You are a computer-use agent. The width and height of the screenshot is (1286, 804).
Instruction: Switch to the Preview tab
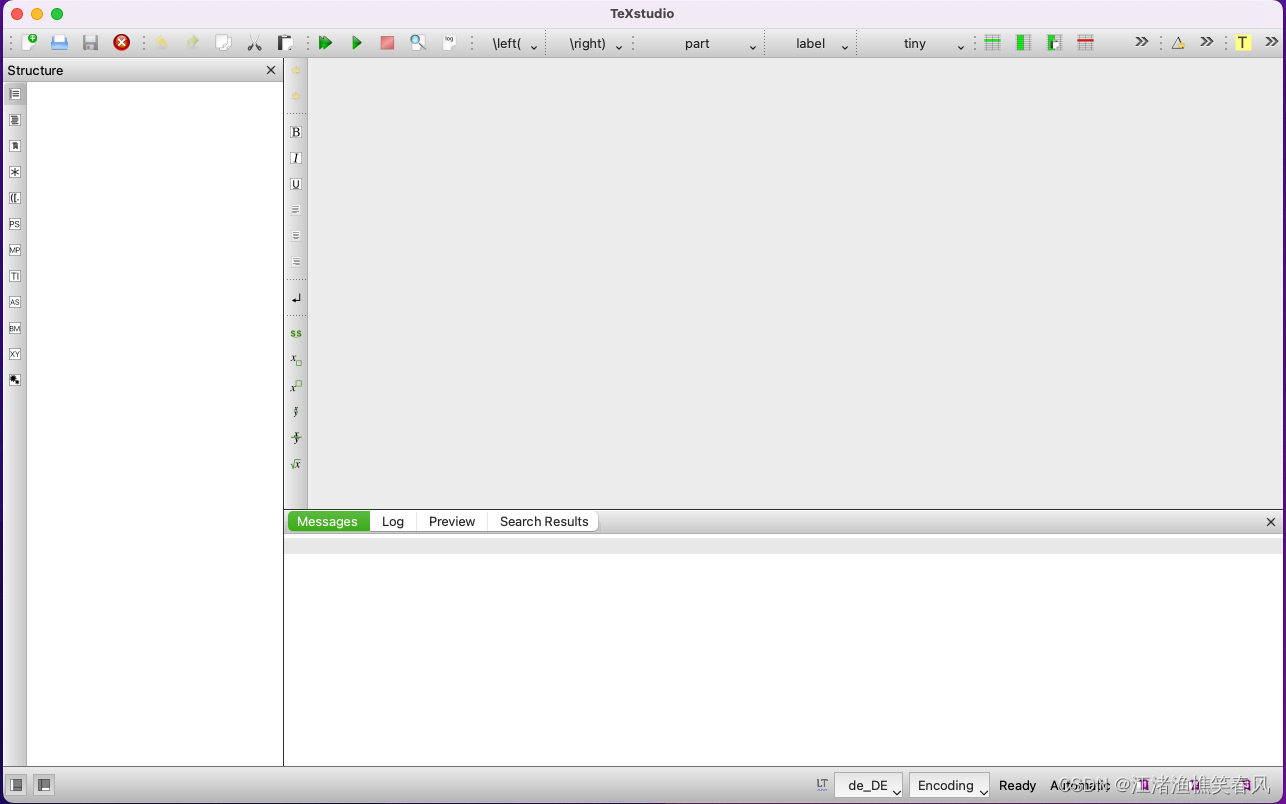tap(451, 521)
